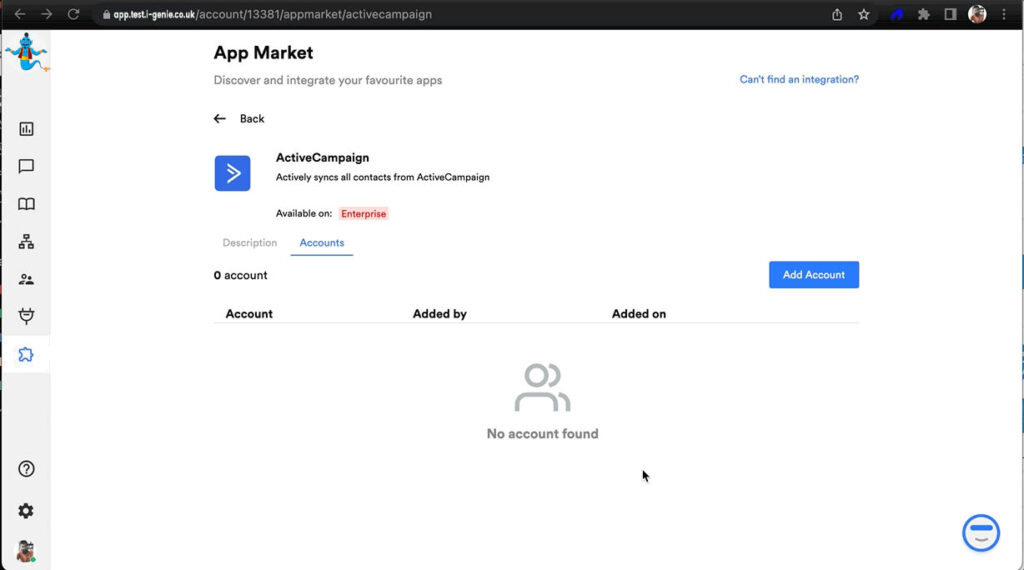1024x570 pixels.
Task: Bookmark this page with the star icon
Action: coord(864,15)
